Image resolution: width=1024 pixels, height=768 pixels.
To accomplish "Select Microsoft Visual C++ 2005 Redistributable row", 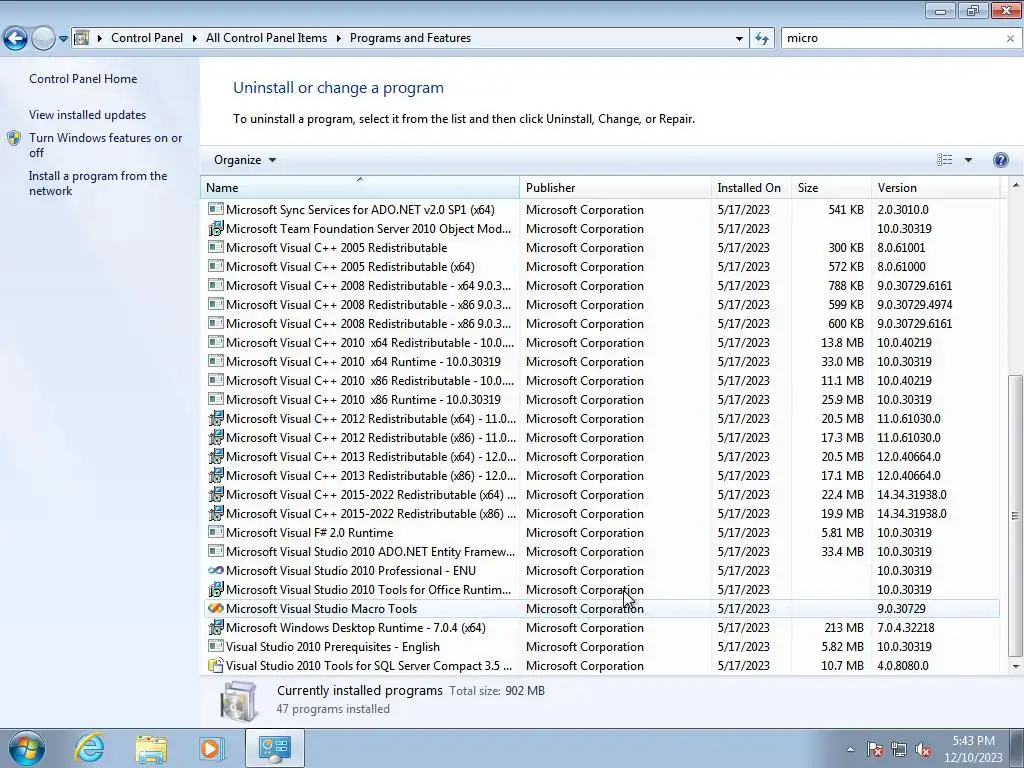I will (x=601, y=248).
